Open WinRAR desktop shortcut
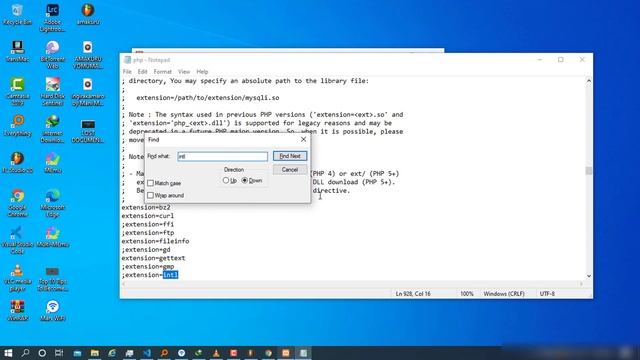640x360 pixels. [17, 311]
